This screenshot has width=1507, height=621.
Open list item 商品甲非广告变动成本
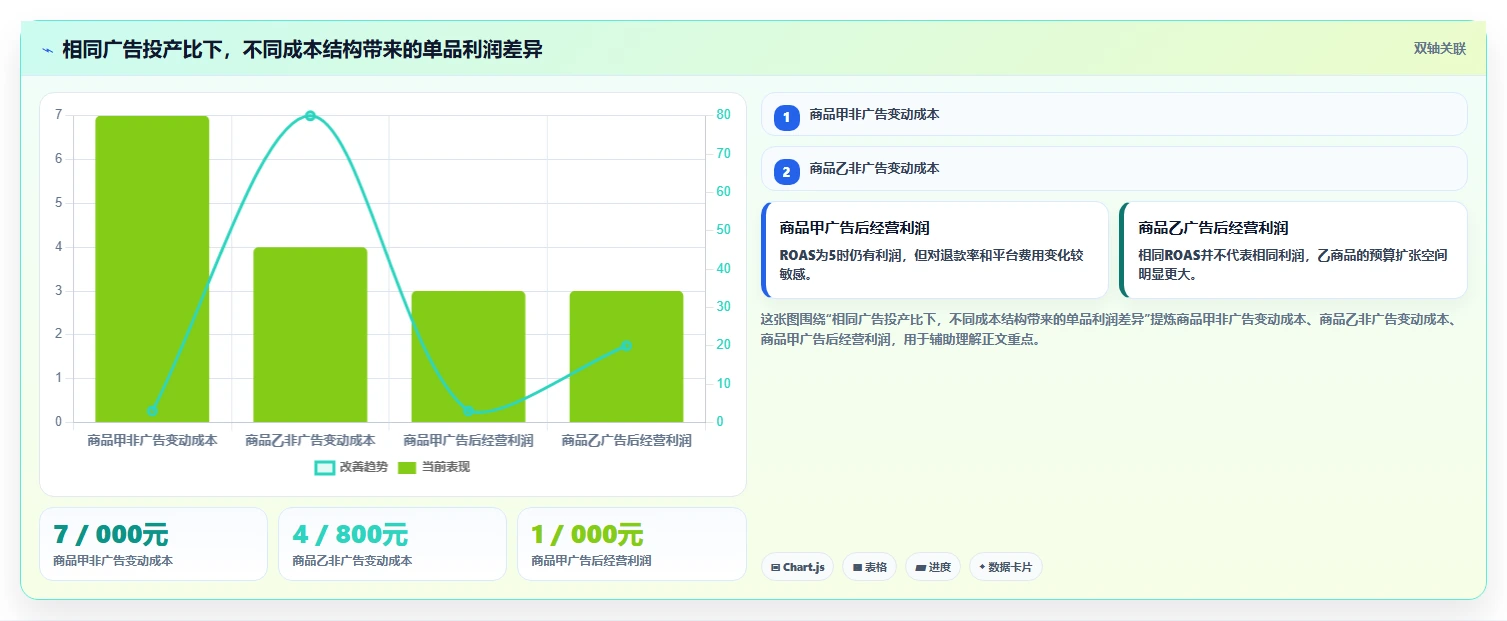pyautogui.click(x=1114, y=114)
